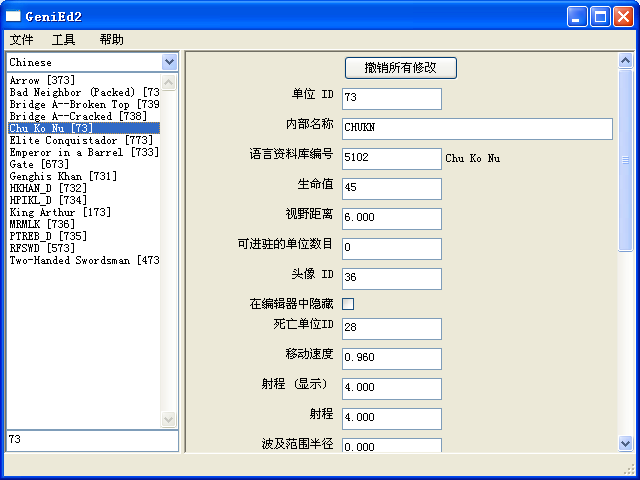Click the 移动速度 field showing 0.960
Screen dimensions: 640x480
tap(391, 358)
